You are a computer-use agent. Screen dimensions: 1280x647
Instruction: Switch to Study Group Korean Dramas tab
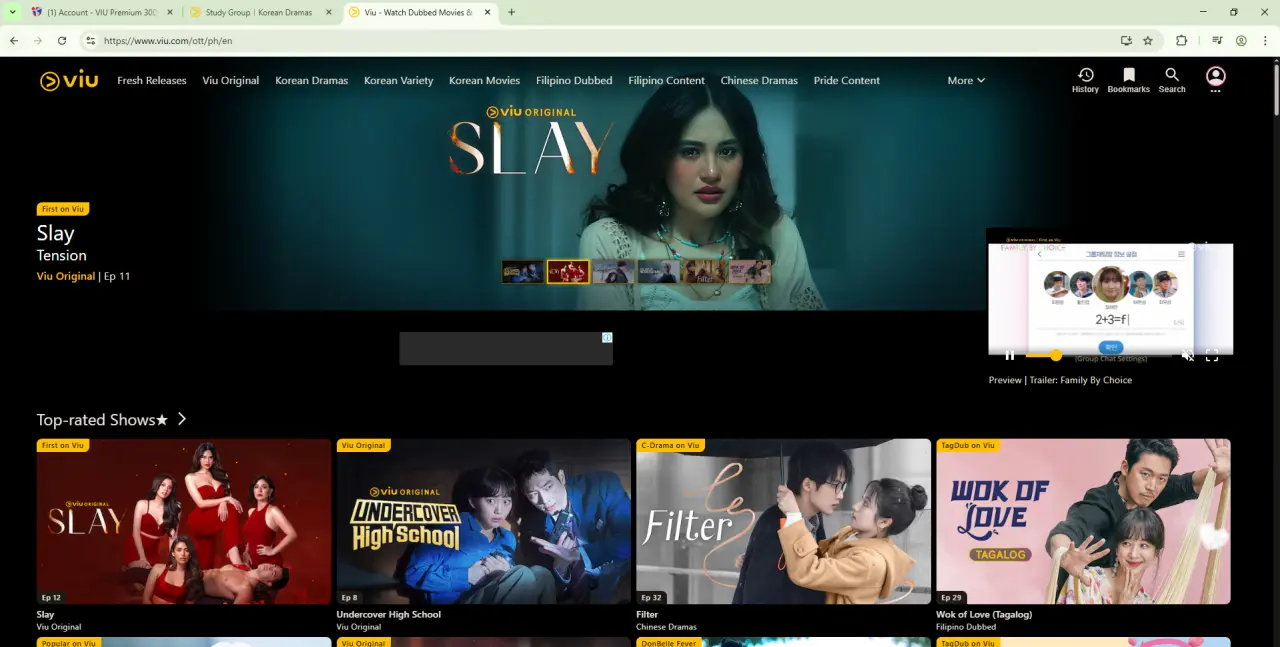262,12
